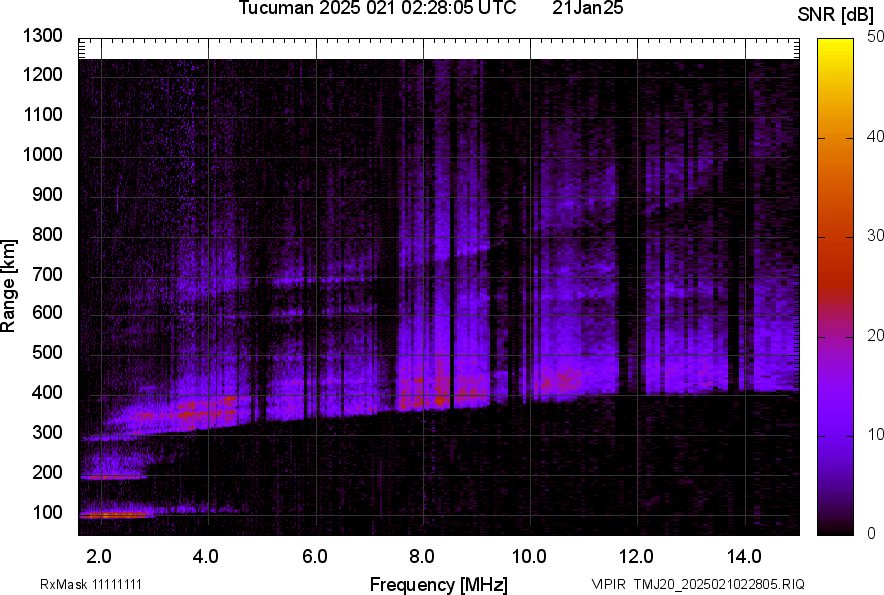This screenshot has width=884, height=595.
Task: Click the echo trace near 200 km at 2 MHz
Action: point(113,477)
